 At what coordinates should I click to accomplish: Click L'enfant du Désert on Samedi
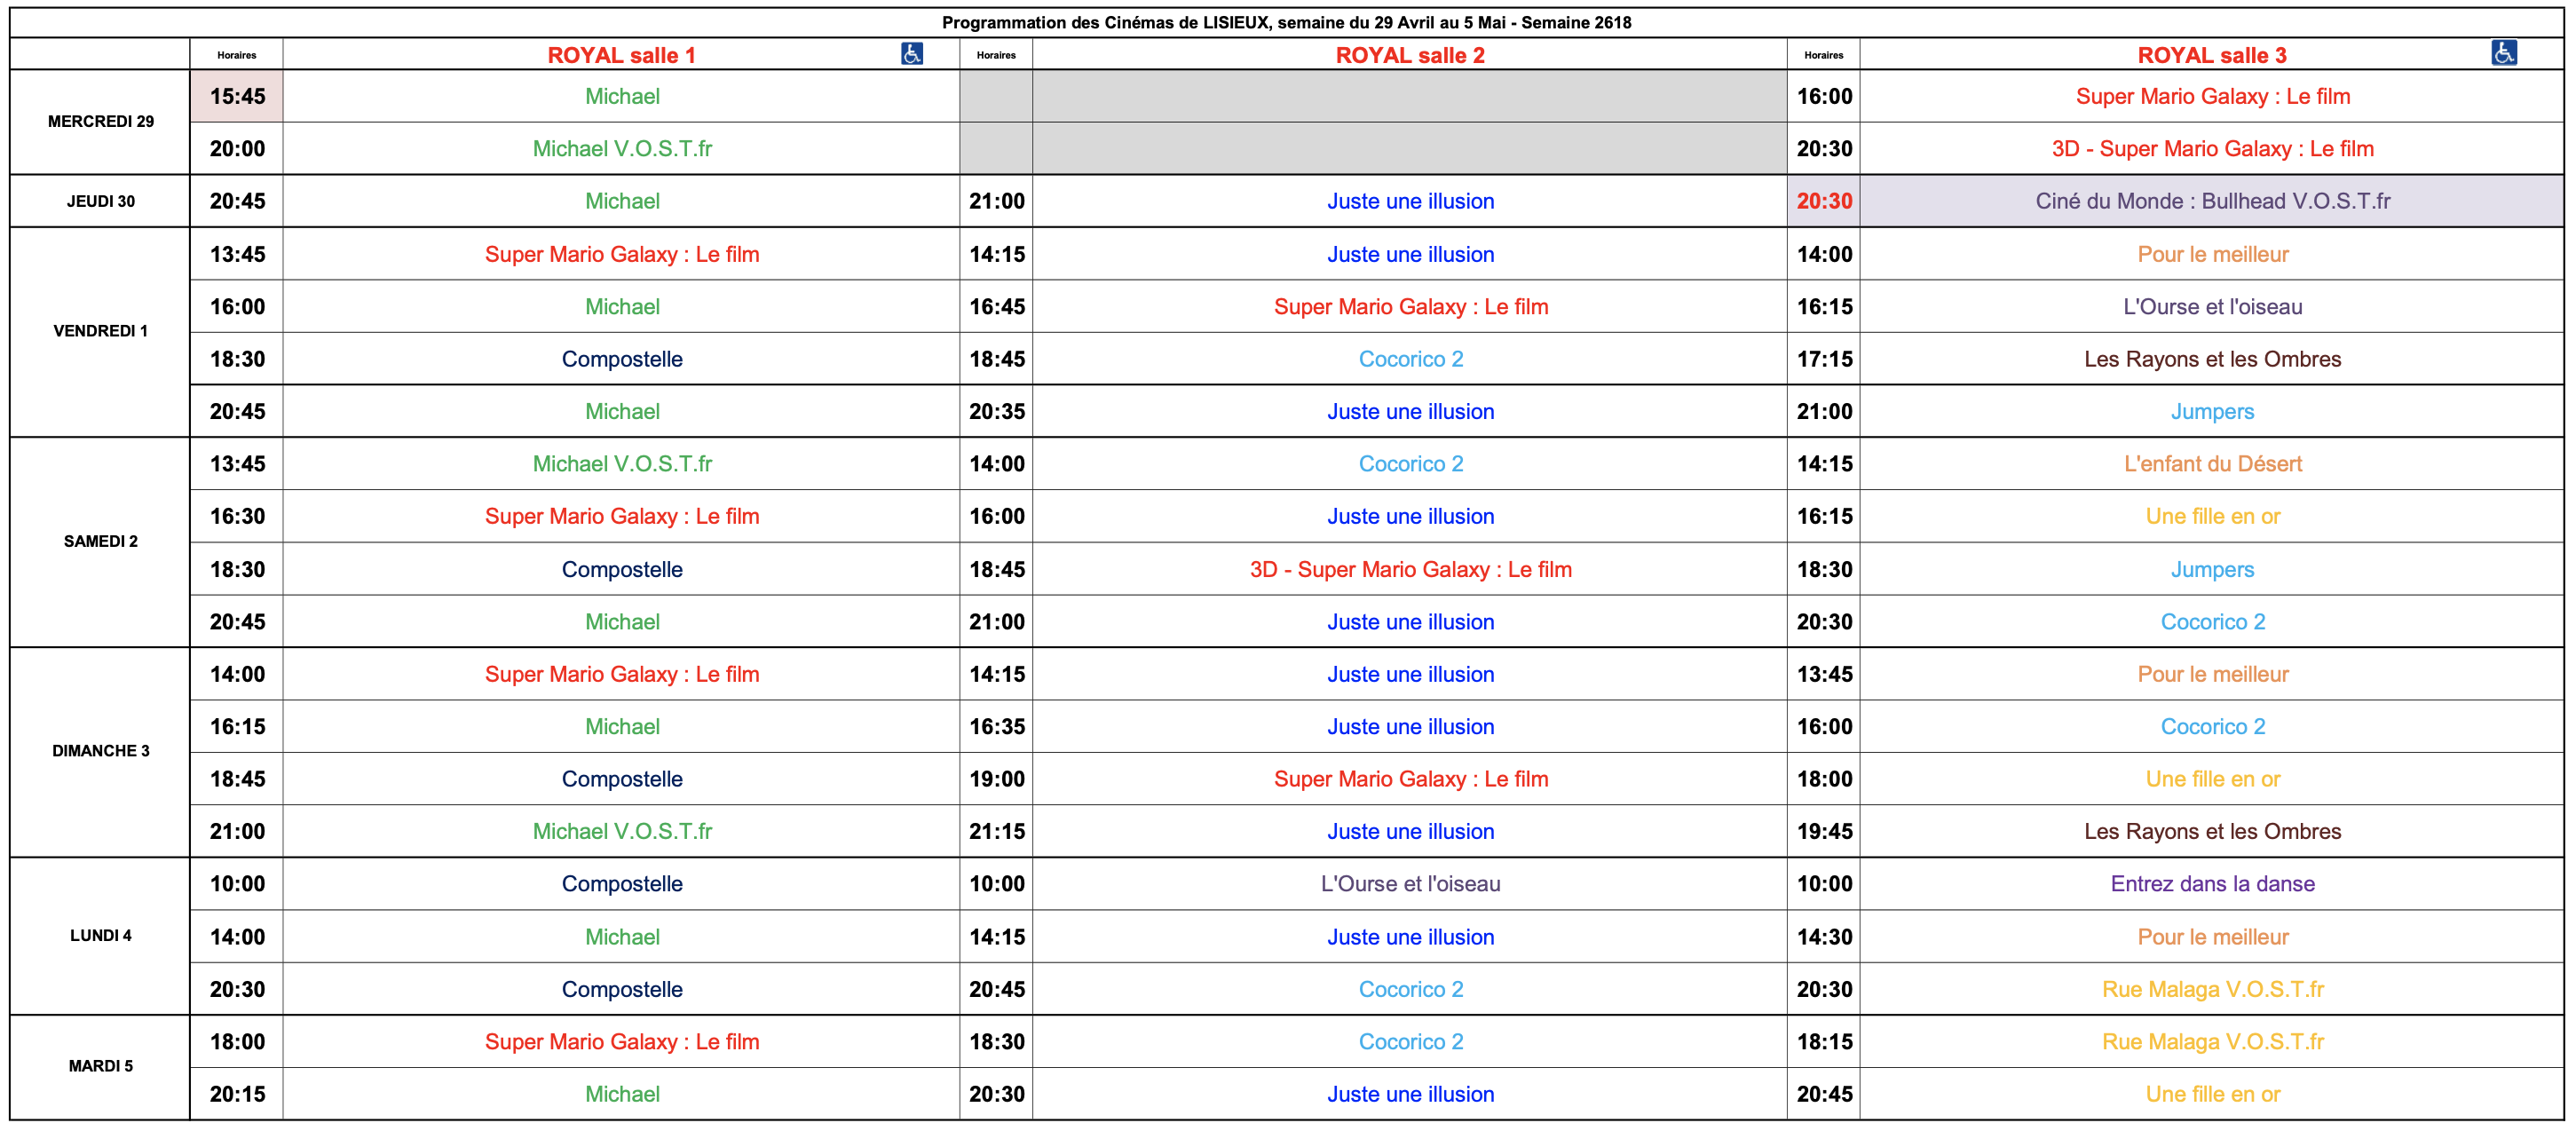point(2212,465)
